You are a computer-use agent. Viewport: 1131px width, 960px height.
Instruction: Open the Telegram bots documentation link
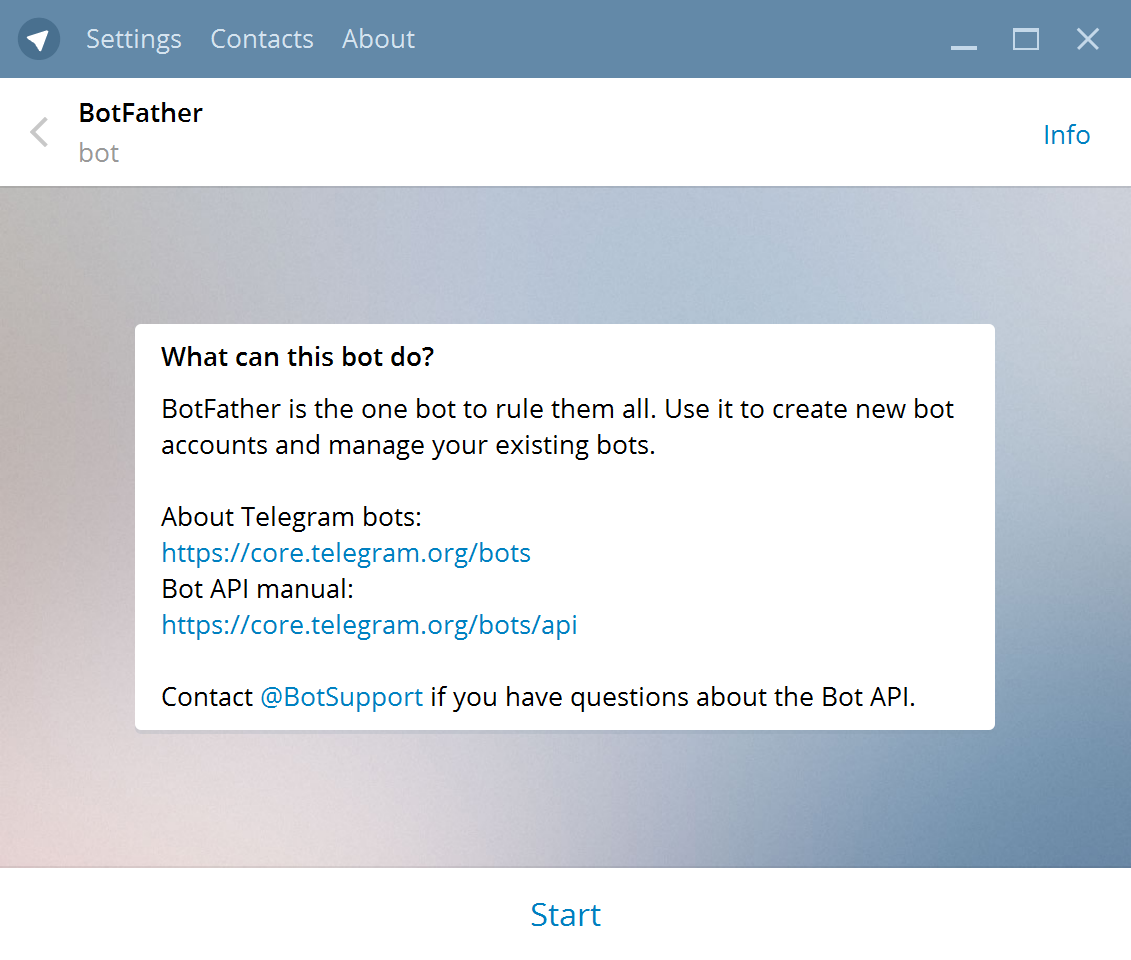345,552
